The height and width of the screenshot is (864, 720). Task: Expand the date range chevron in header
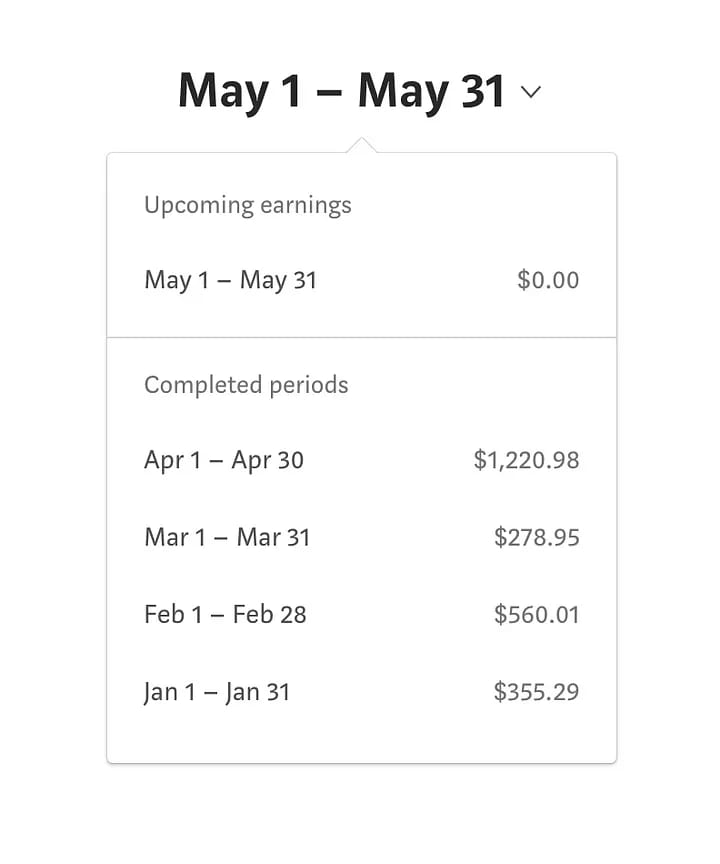tap(531, 93)
